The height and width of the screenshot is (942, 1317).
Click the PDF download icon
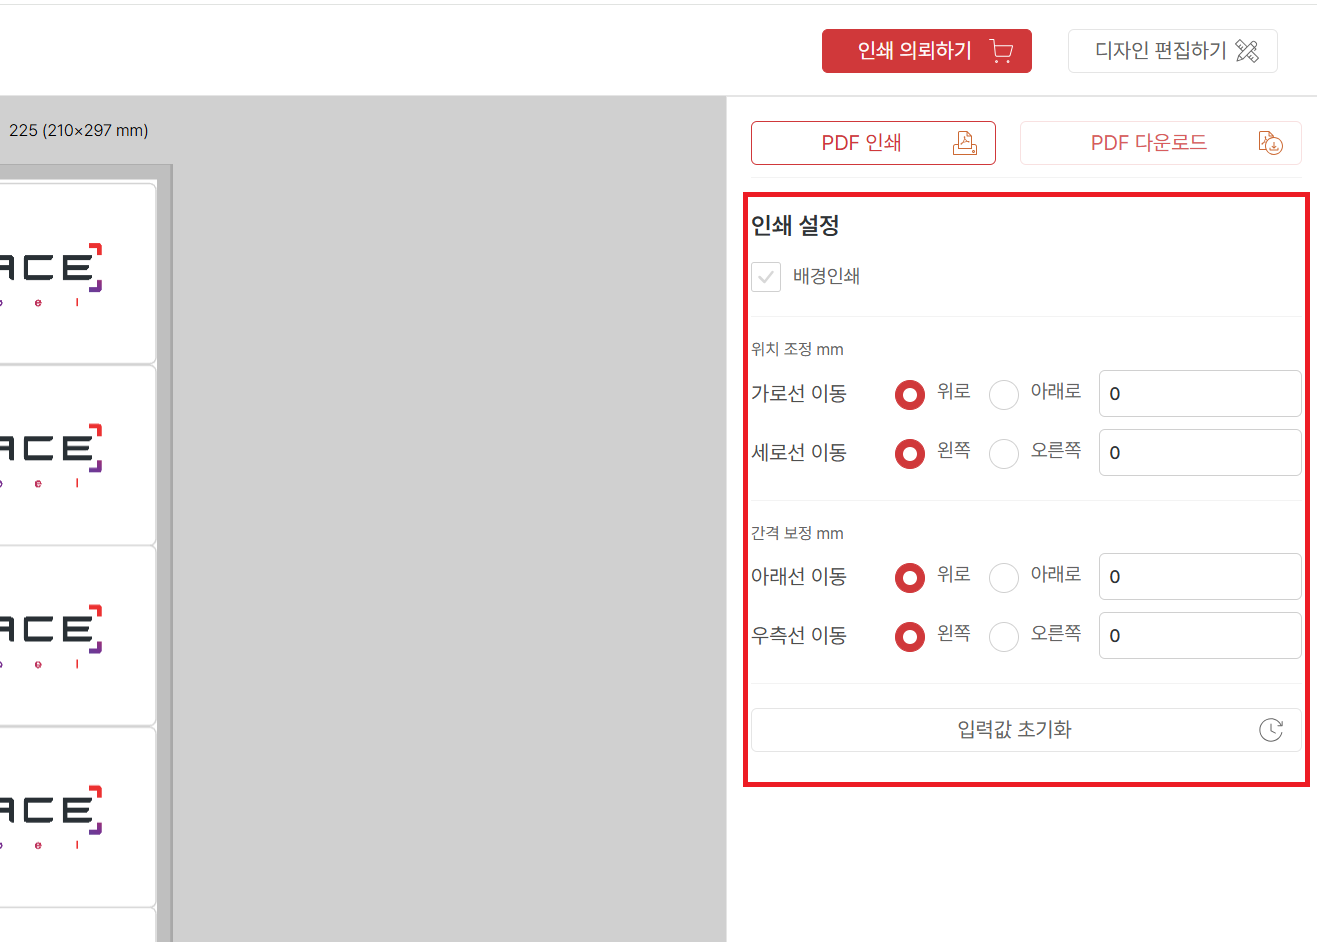point(1270,143)
